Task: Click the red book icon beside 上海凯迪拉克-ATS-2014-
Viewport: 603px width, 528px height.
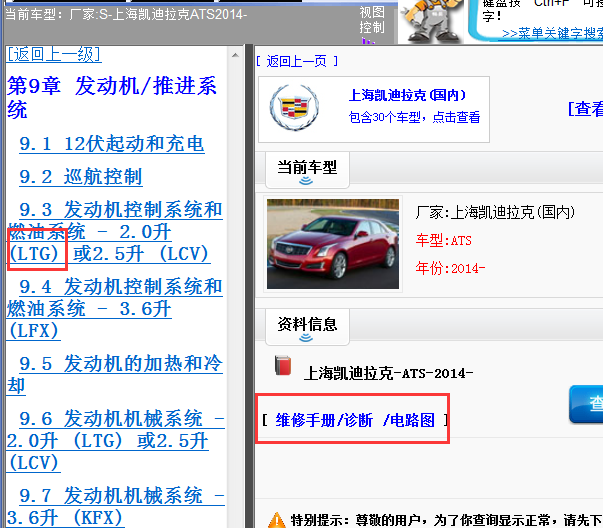Action: (x=283, y=366)
